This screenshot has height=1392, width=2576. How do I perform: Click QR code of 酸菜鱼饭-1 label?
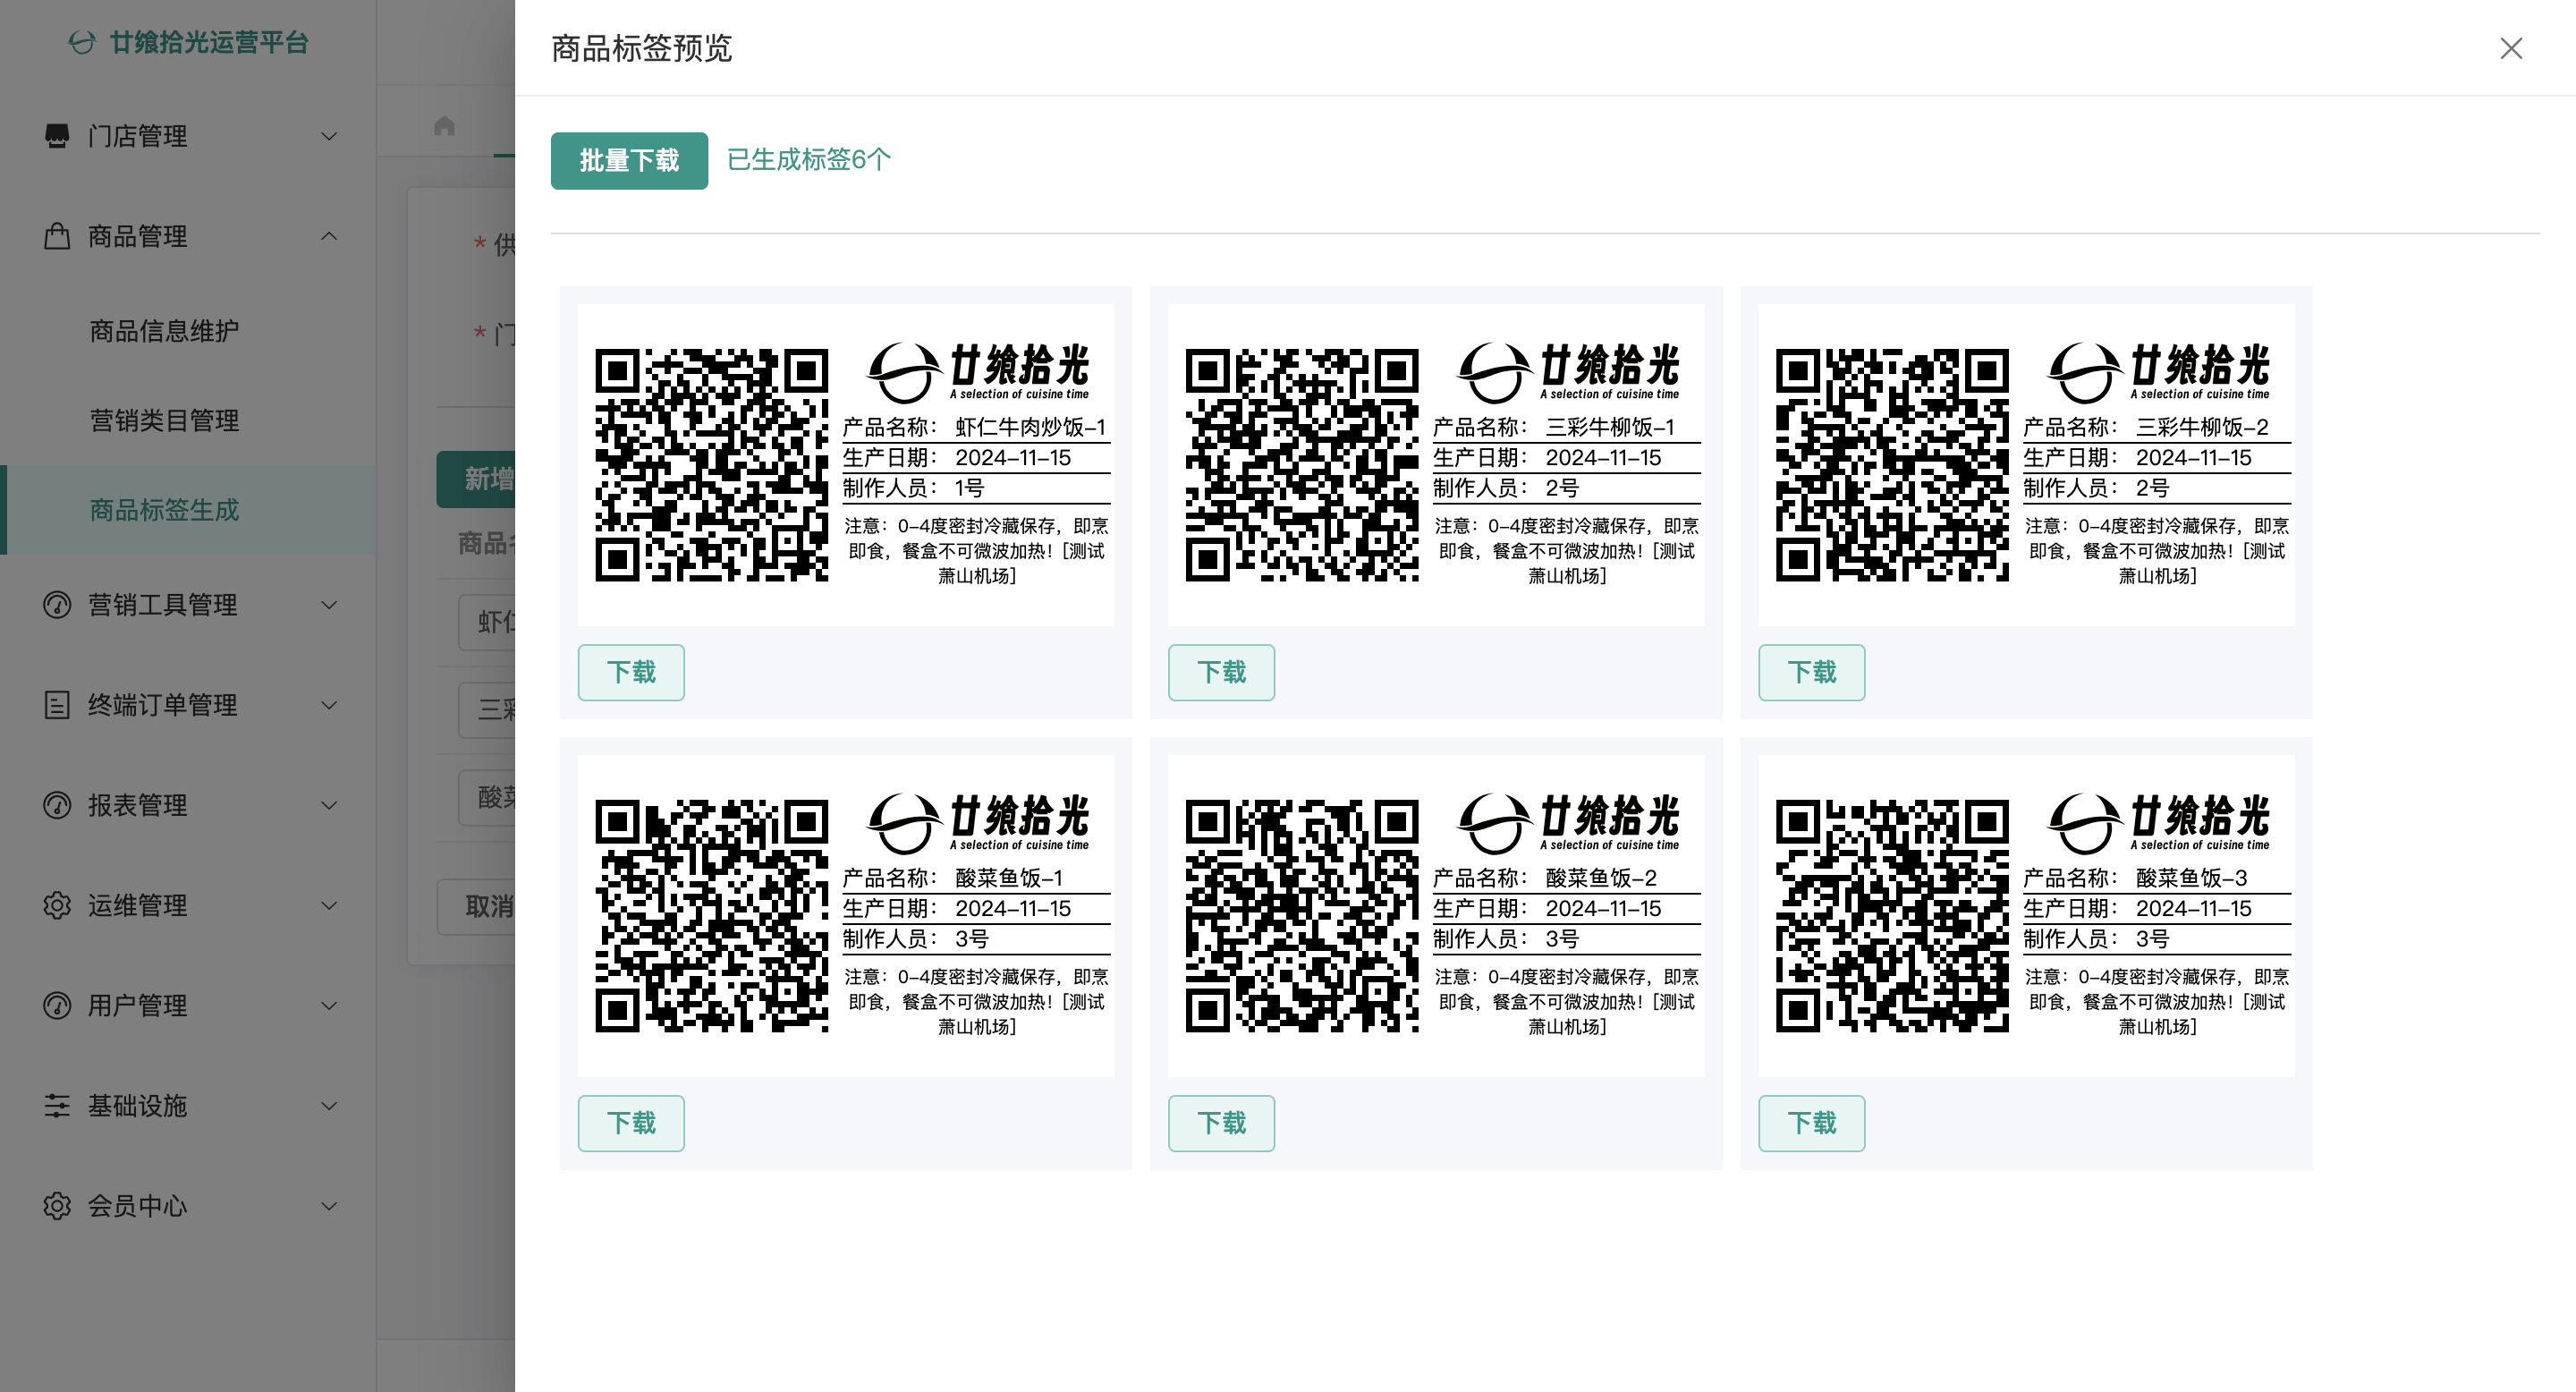[712, 916]
